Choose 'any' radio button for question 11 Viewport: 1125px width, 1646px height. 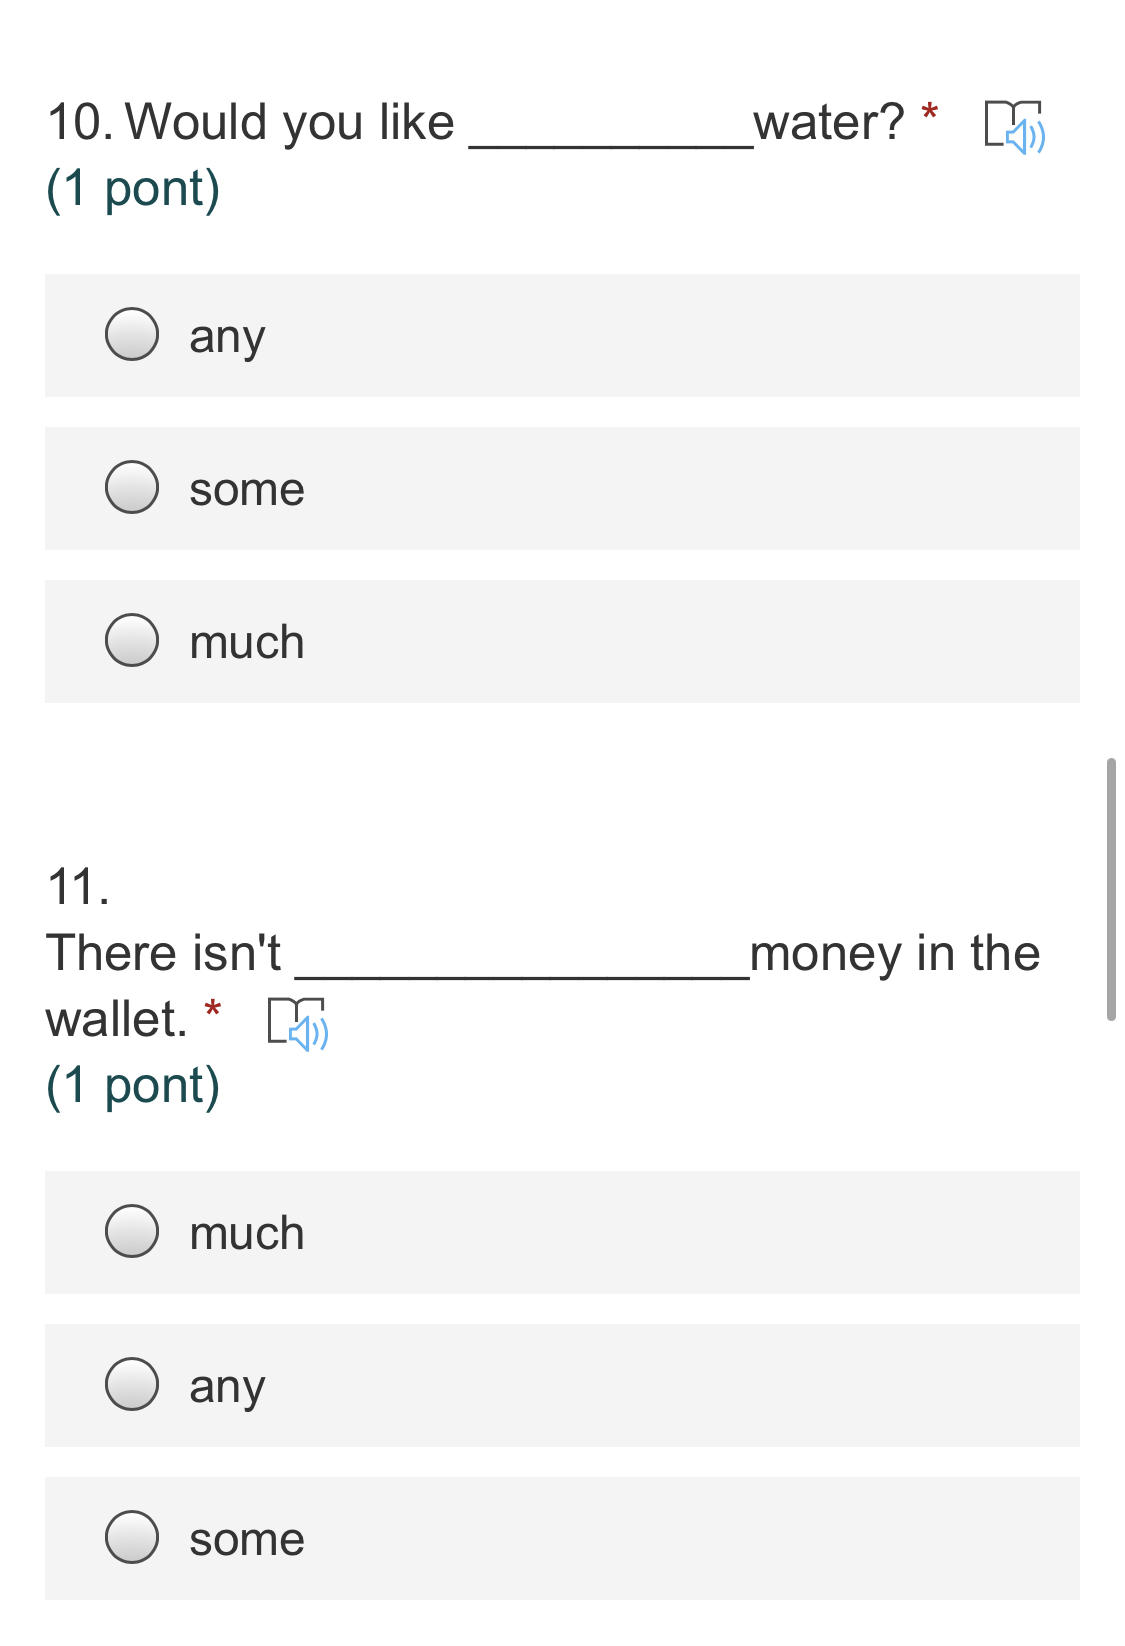point(132,1384)
